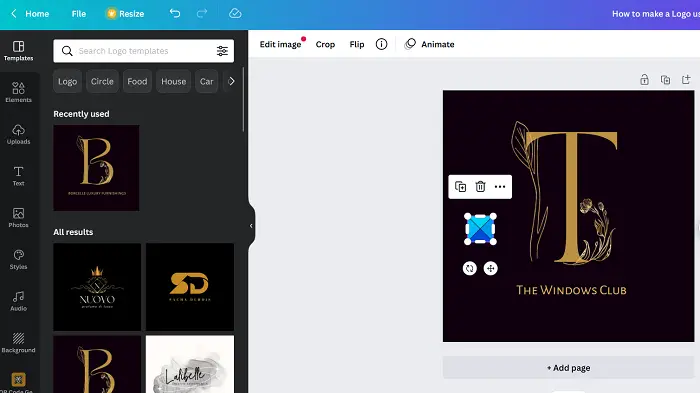Select the Logo category chip
Viewport: 700px width, 393px height.
pyautogui.click(x=67, y=81)
